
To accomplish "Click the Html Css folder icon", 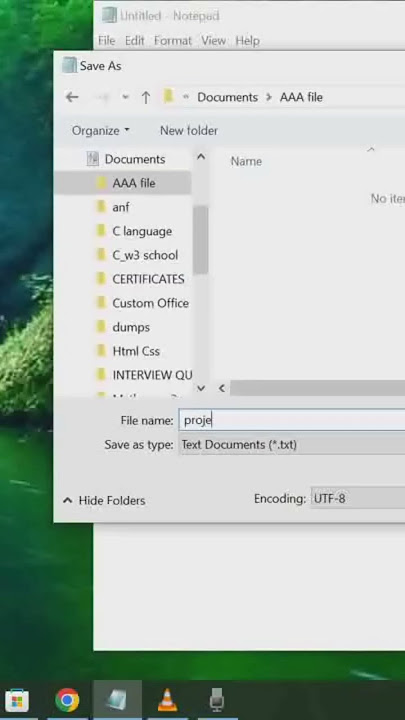I will coord(101,350).
